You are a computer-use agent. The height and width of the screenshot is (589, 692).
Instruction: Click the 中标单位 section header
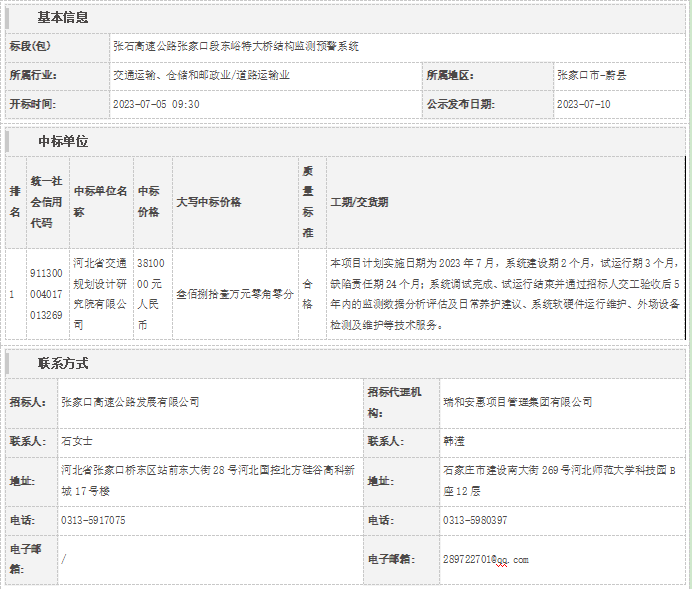62,141
